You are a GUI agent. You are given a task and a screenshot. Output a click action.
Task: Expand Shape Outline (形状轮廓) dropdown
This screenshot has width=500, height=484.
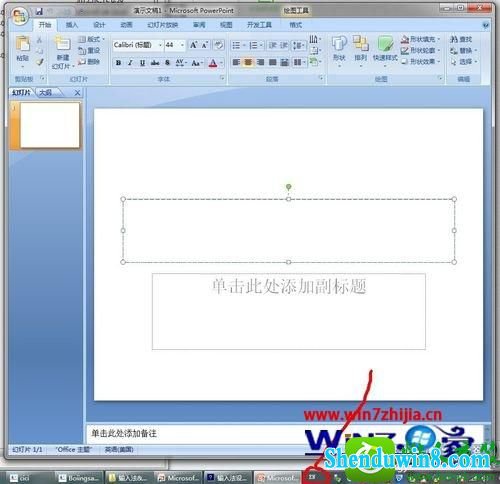click(x=439, y=50)
